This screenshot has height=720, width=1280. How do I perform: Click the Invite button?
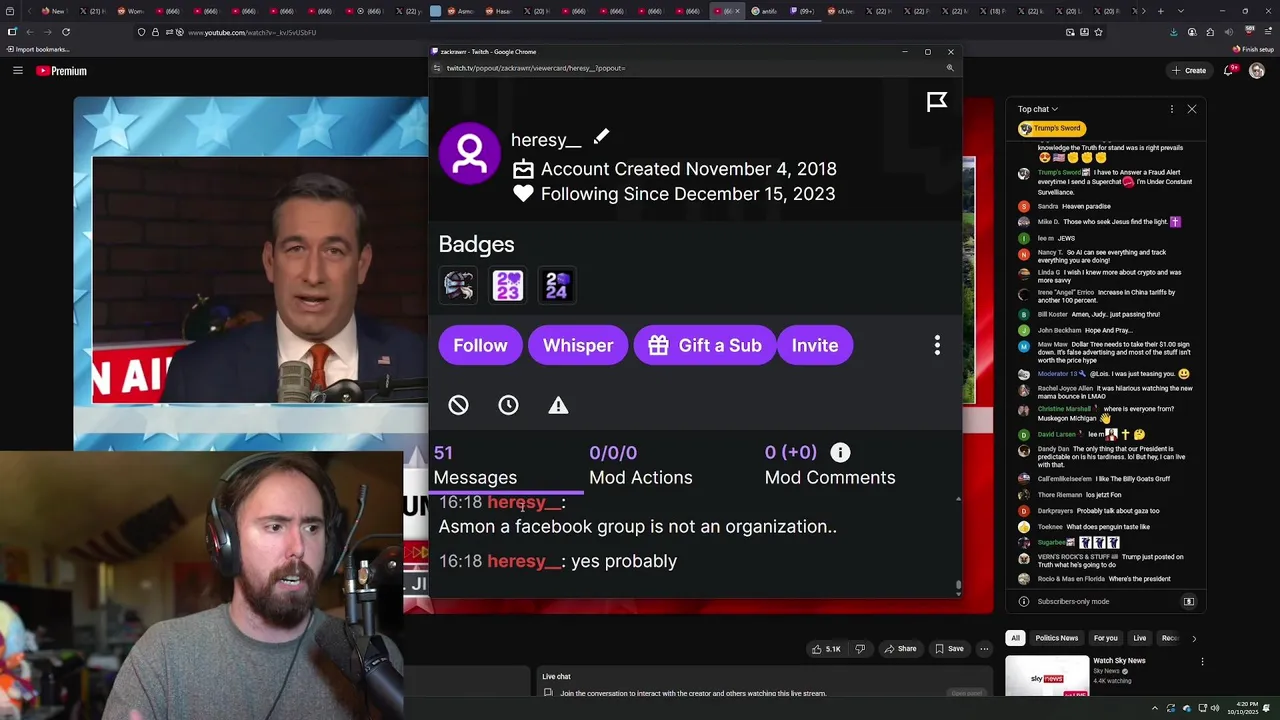tap(815, 345)
